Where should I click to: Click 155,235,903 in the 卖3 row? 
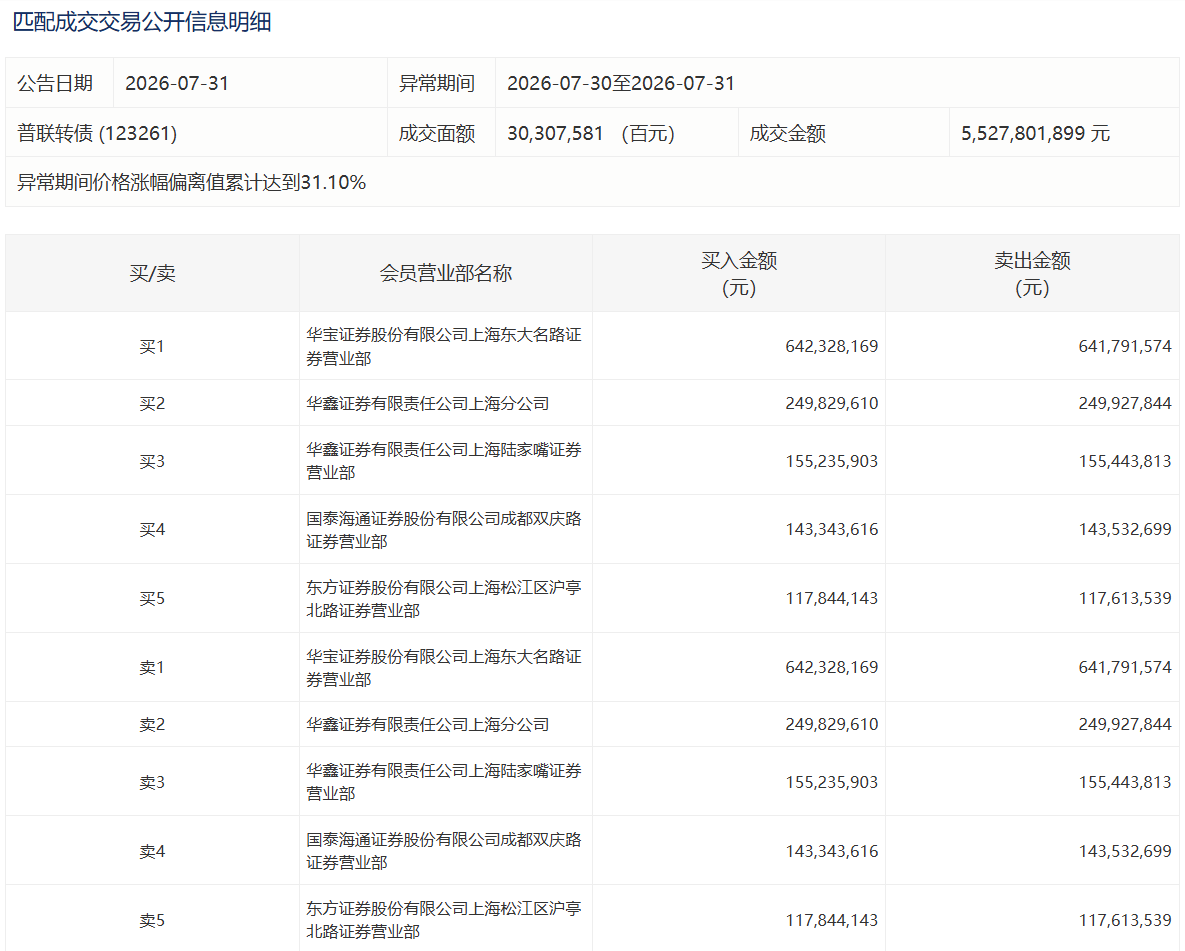coord(831,782)
